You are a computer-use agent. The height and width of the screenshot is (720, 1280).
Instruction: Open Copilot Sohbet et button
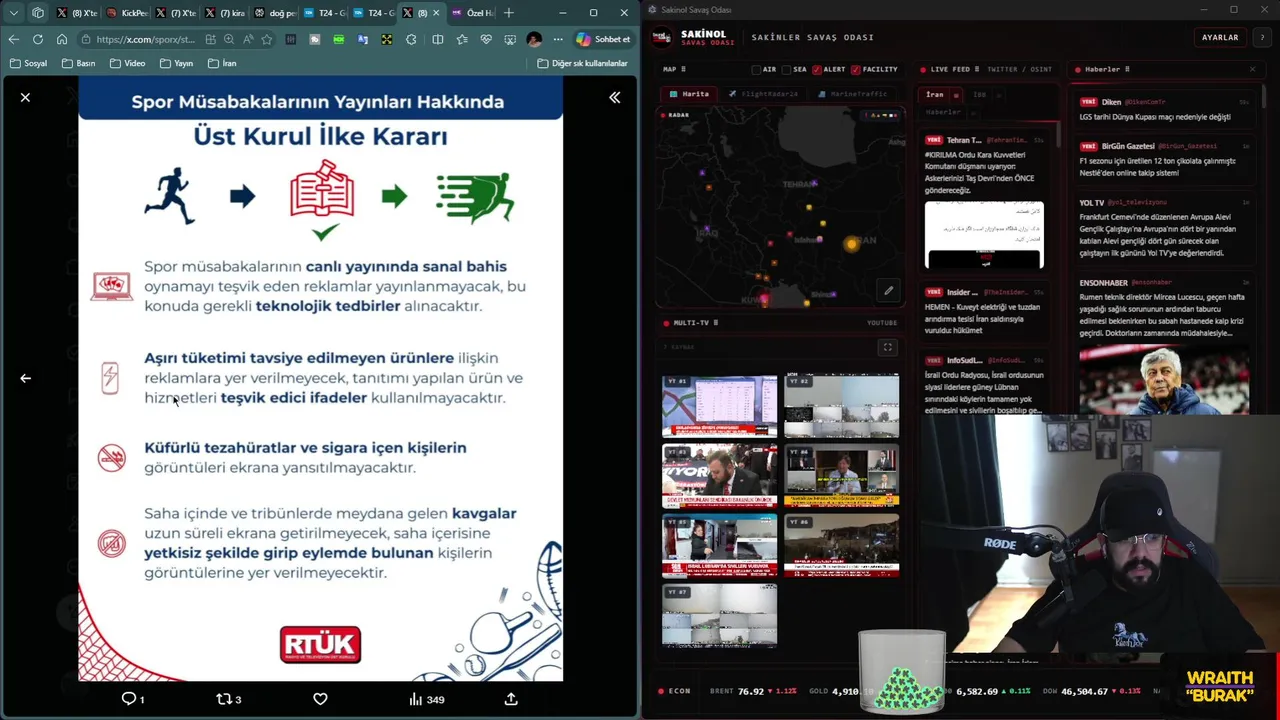603,39
